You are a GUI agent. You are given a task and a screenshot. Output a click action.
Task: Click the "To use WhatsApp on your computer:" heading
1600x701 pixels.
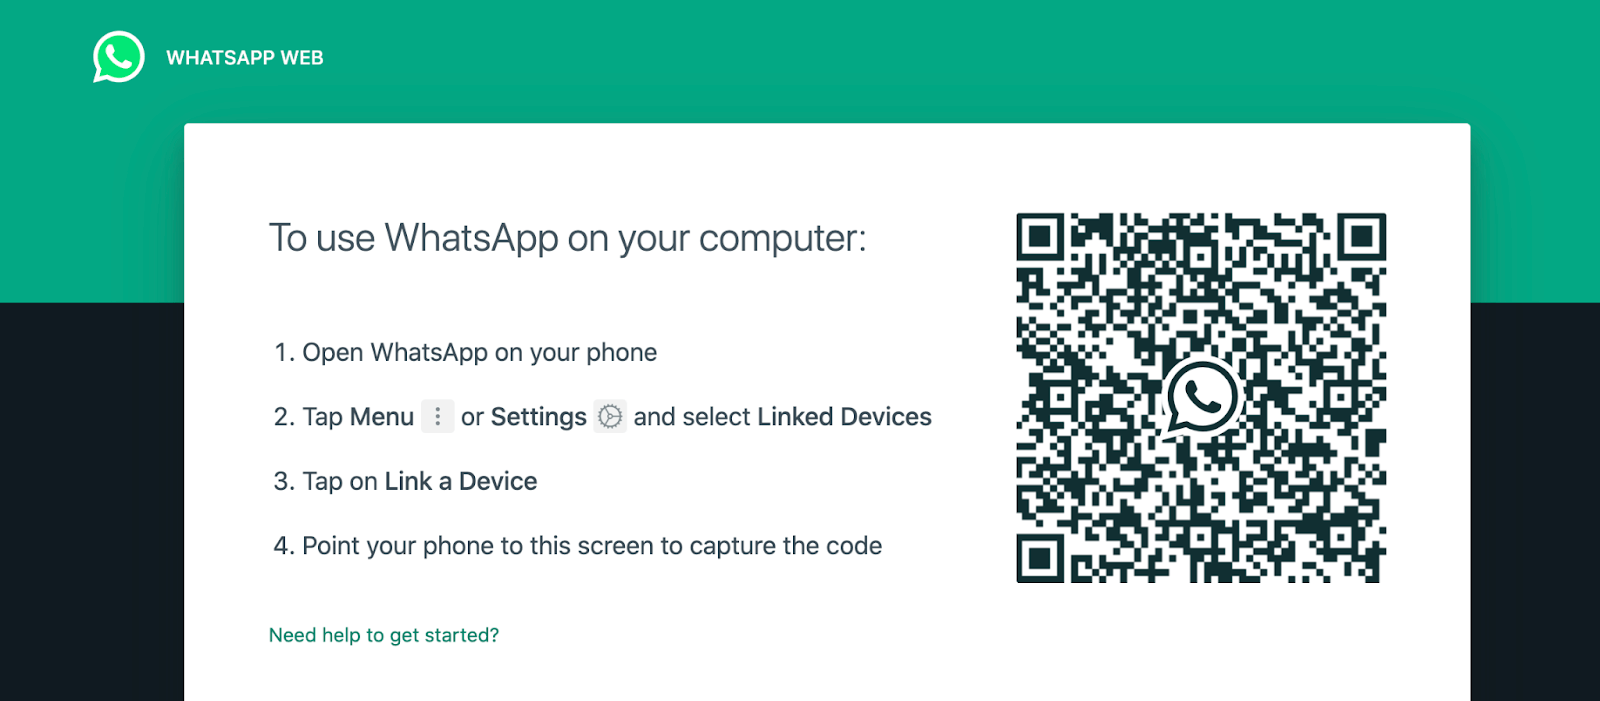(x=567, y=238)
